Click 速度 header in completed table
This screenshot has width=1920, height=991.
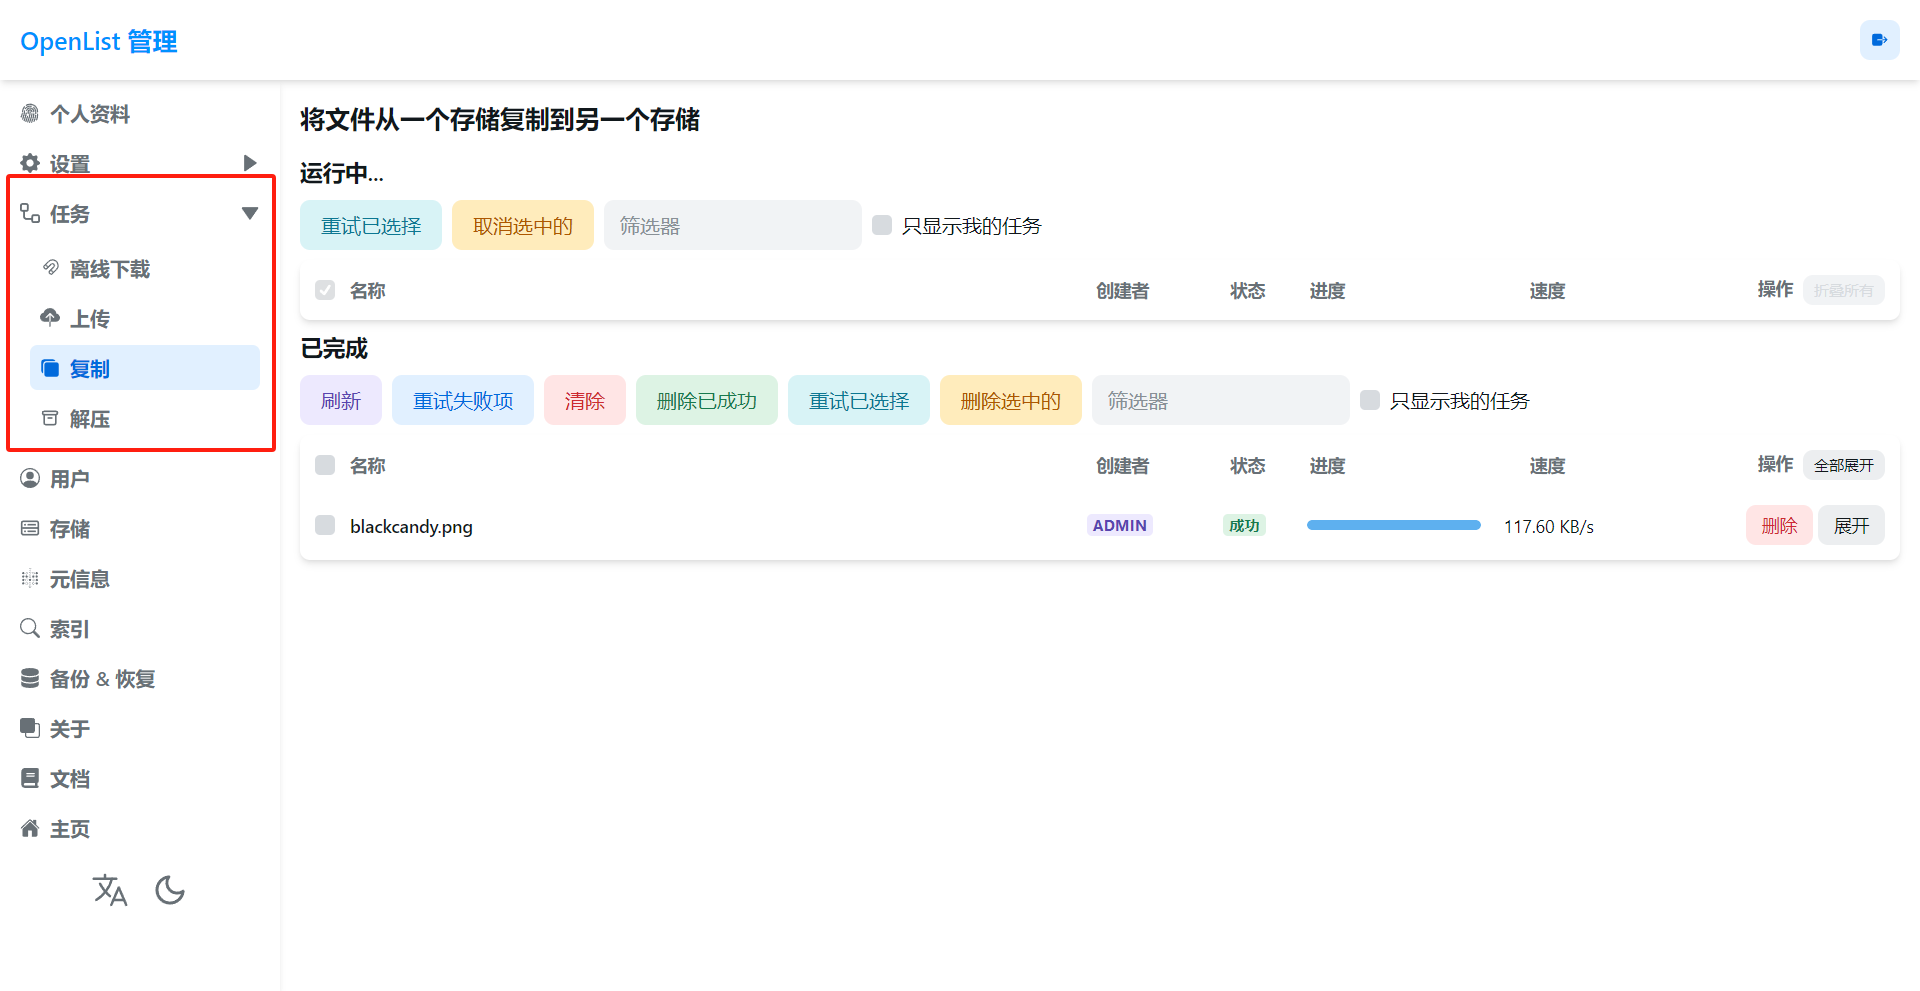point(1547,465)
